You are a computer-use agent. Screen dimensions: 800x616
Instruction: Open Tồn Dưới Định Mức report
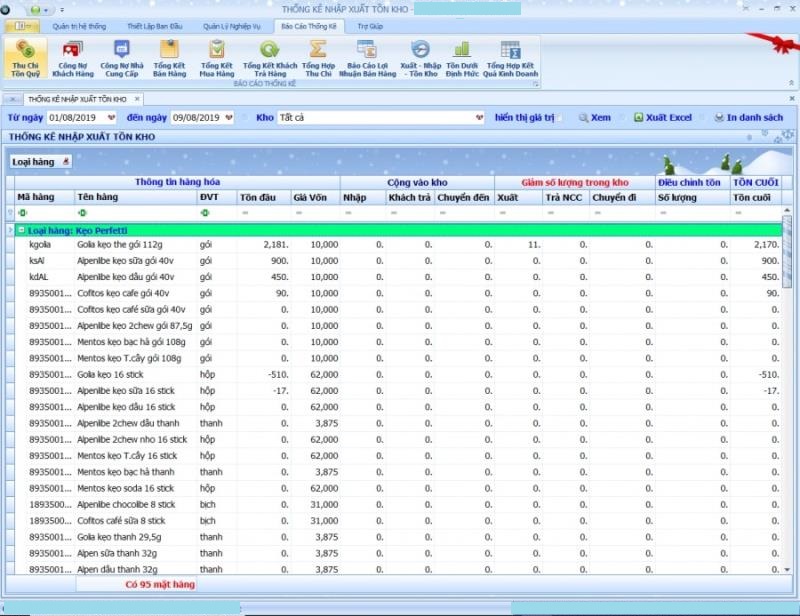pyautogui.click(x=462, y=58)
